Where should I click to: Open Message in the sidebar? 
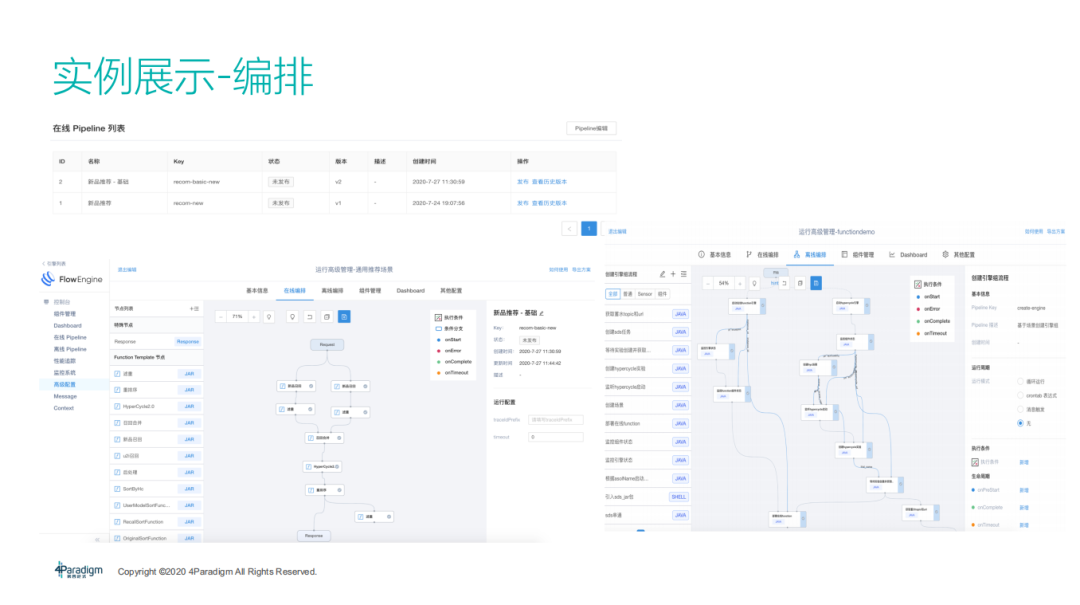pos(65,396)
